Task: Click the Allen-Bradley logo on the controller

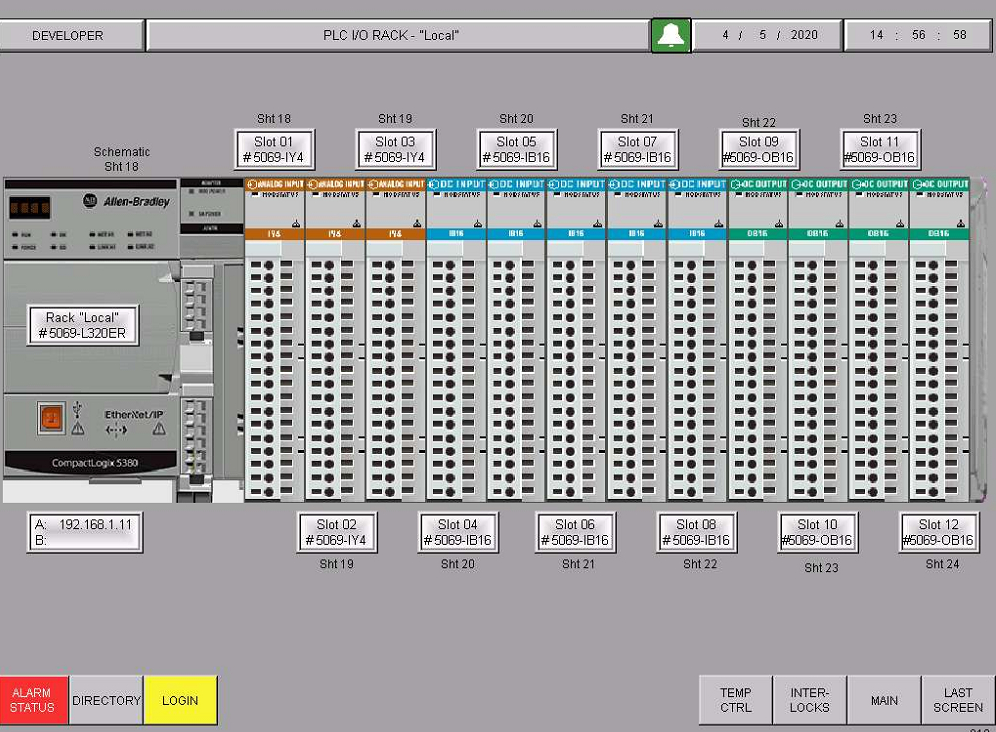Action: (x=127, y=201)
